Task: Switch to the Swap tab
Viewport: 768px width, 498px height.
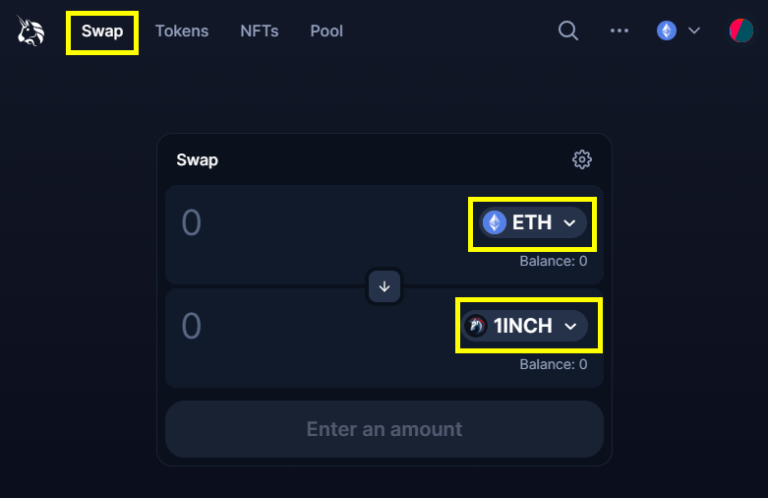Action: (x=102, y=31)
